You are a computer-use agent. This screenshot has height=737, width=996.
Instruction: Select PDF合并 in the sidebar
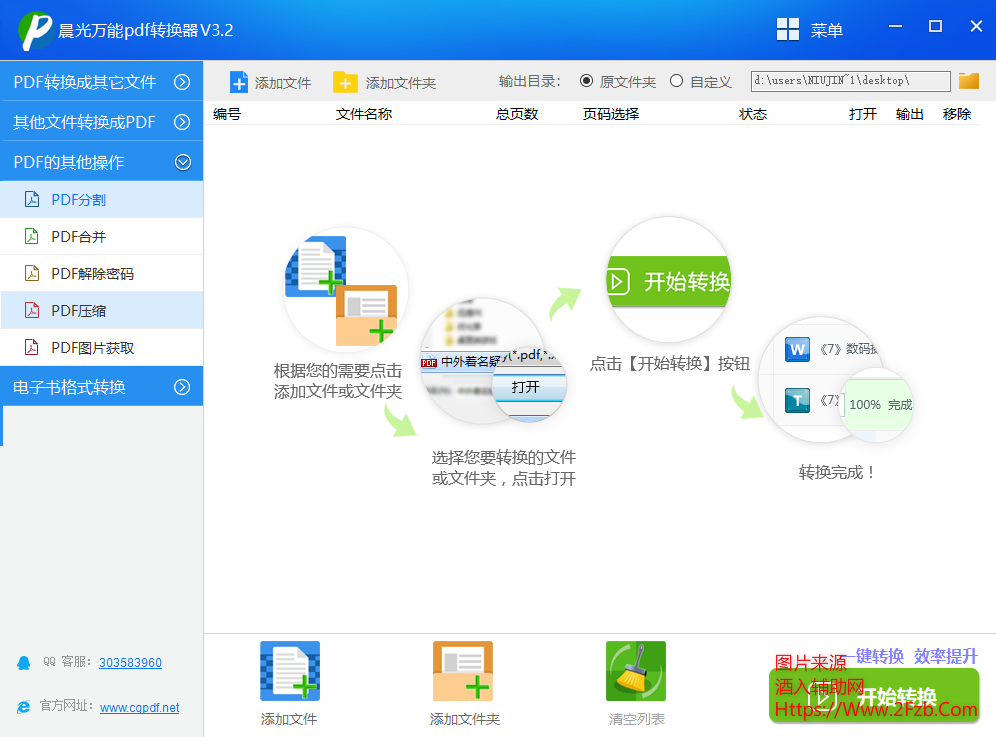click(x=79, y=237)
